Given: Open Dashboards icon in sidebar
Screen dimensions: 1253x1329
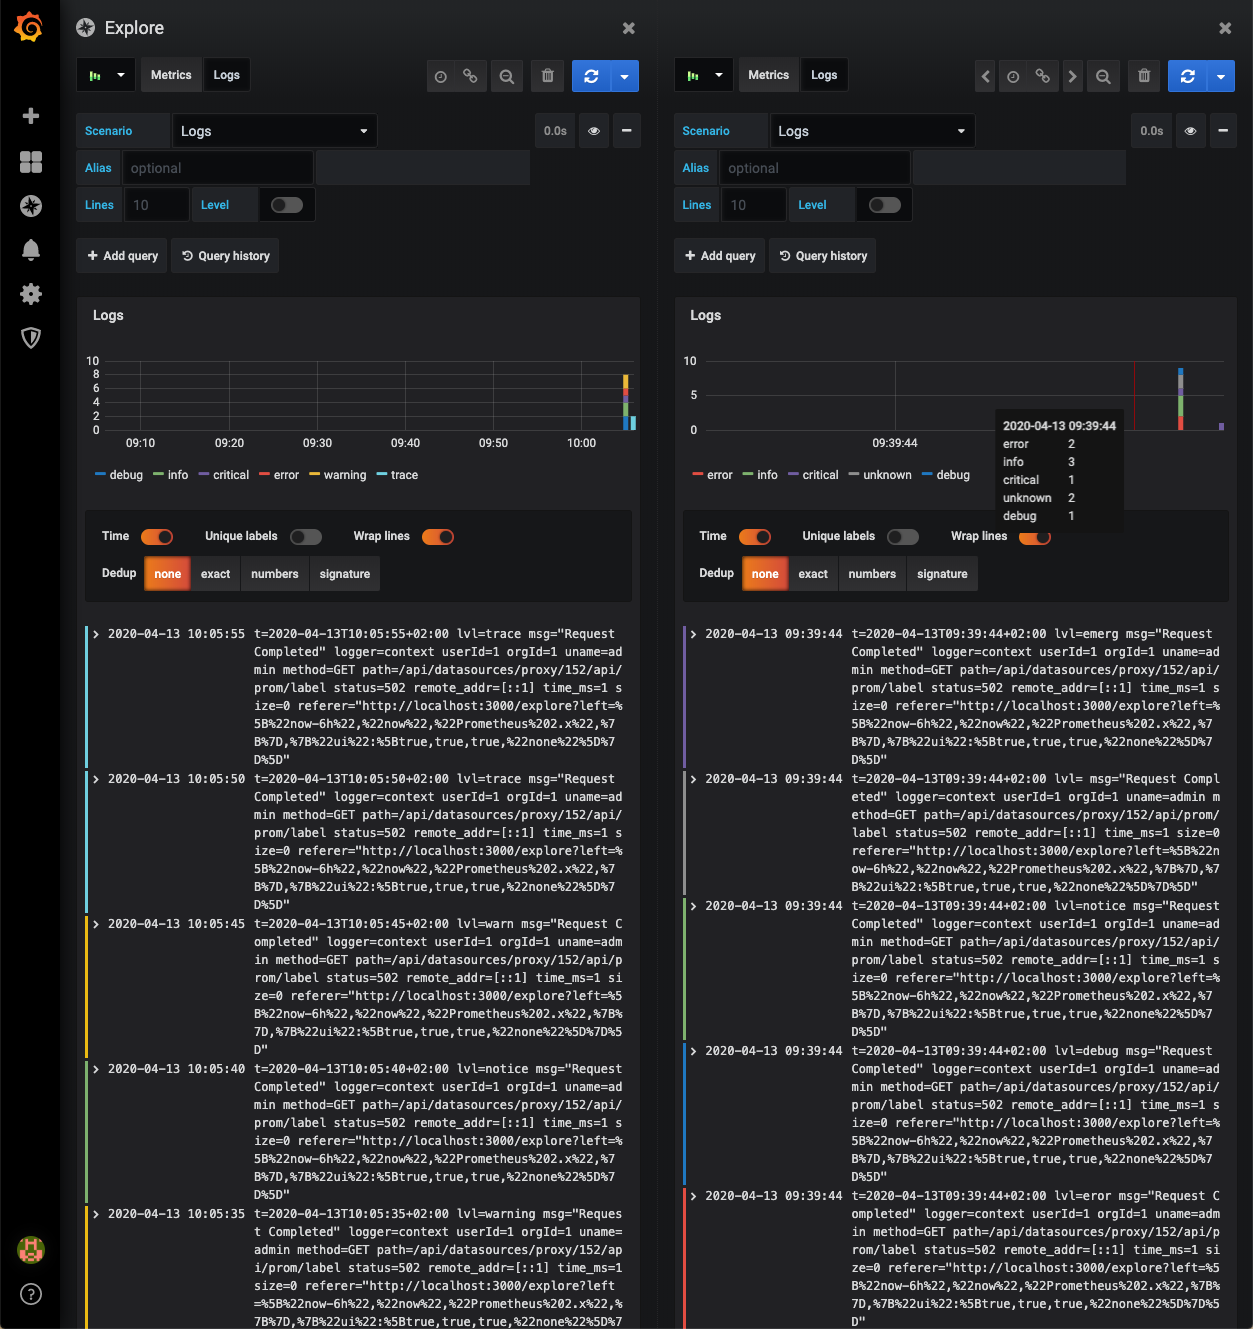Looking at the screenshot, I should coord(31,162).
